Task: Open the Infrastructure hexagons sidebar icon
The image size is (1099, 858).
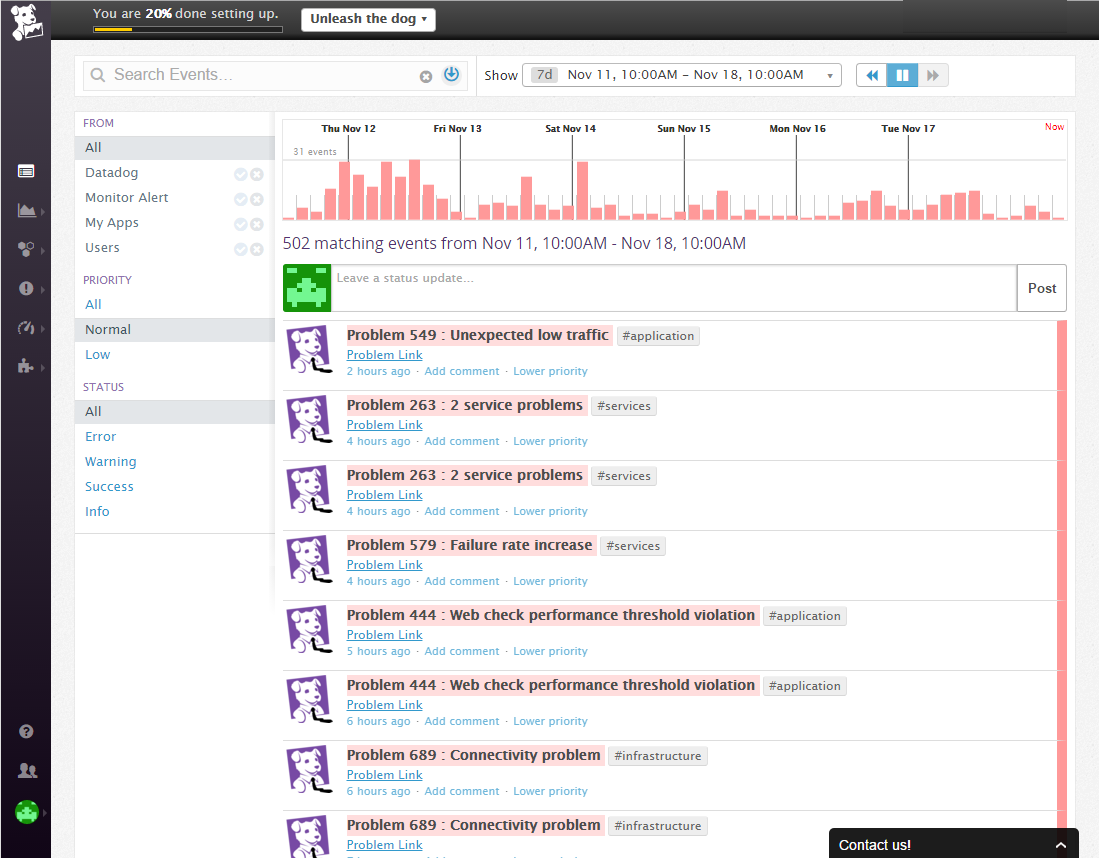Action: pos(26,249)
